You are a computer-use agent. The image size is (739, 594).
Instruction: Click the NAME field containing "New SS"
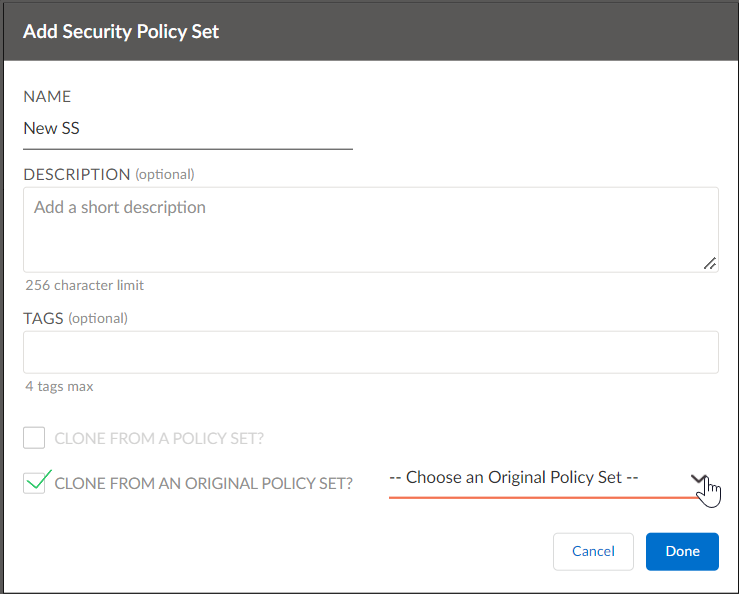188,129
